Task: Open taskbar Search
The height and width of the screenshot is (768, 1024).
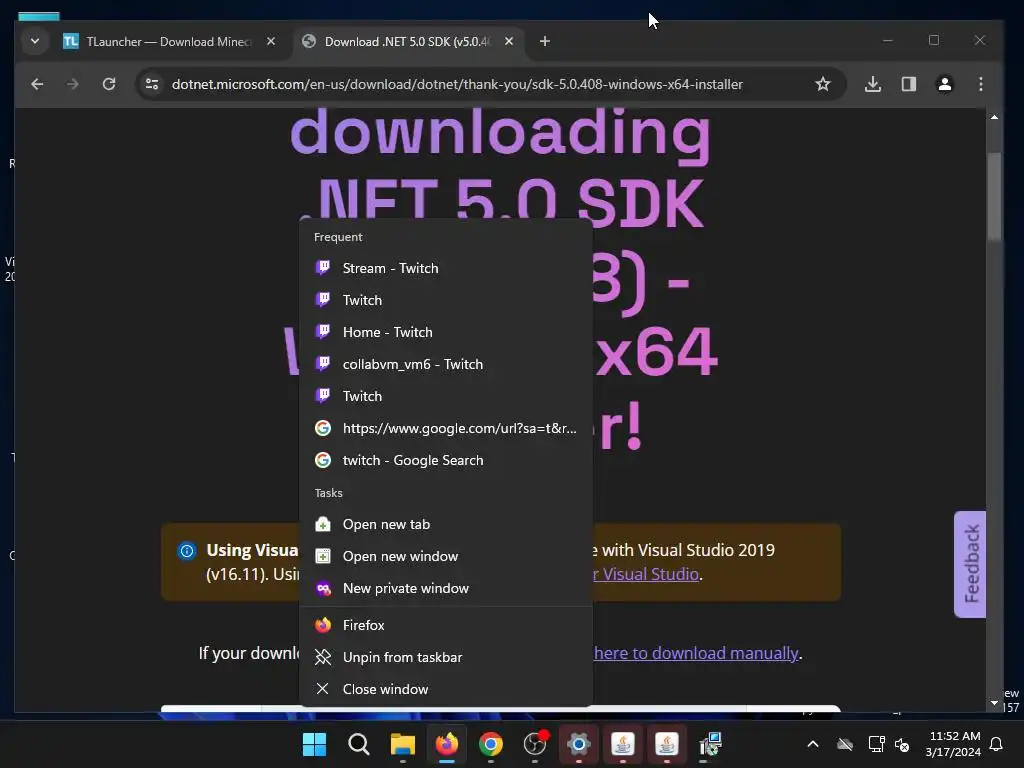Action: tap(359, 744)
